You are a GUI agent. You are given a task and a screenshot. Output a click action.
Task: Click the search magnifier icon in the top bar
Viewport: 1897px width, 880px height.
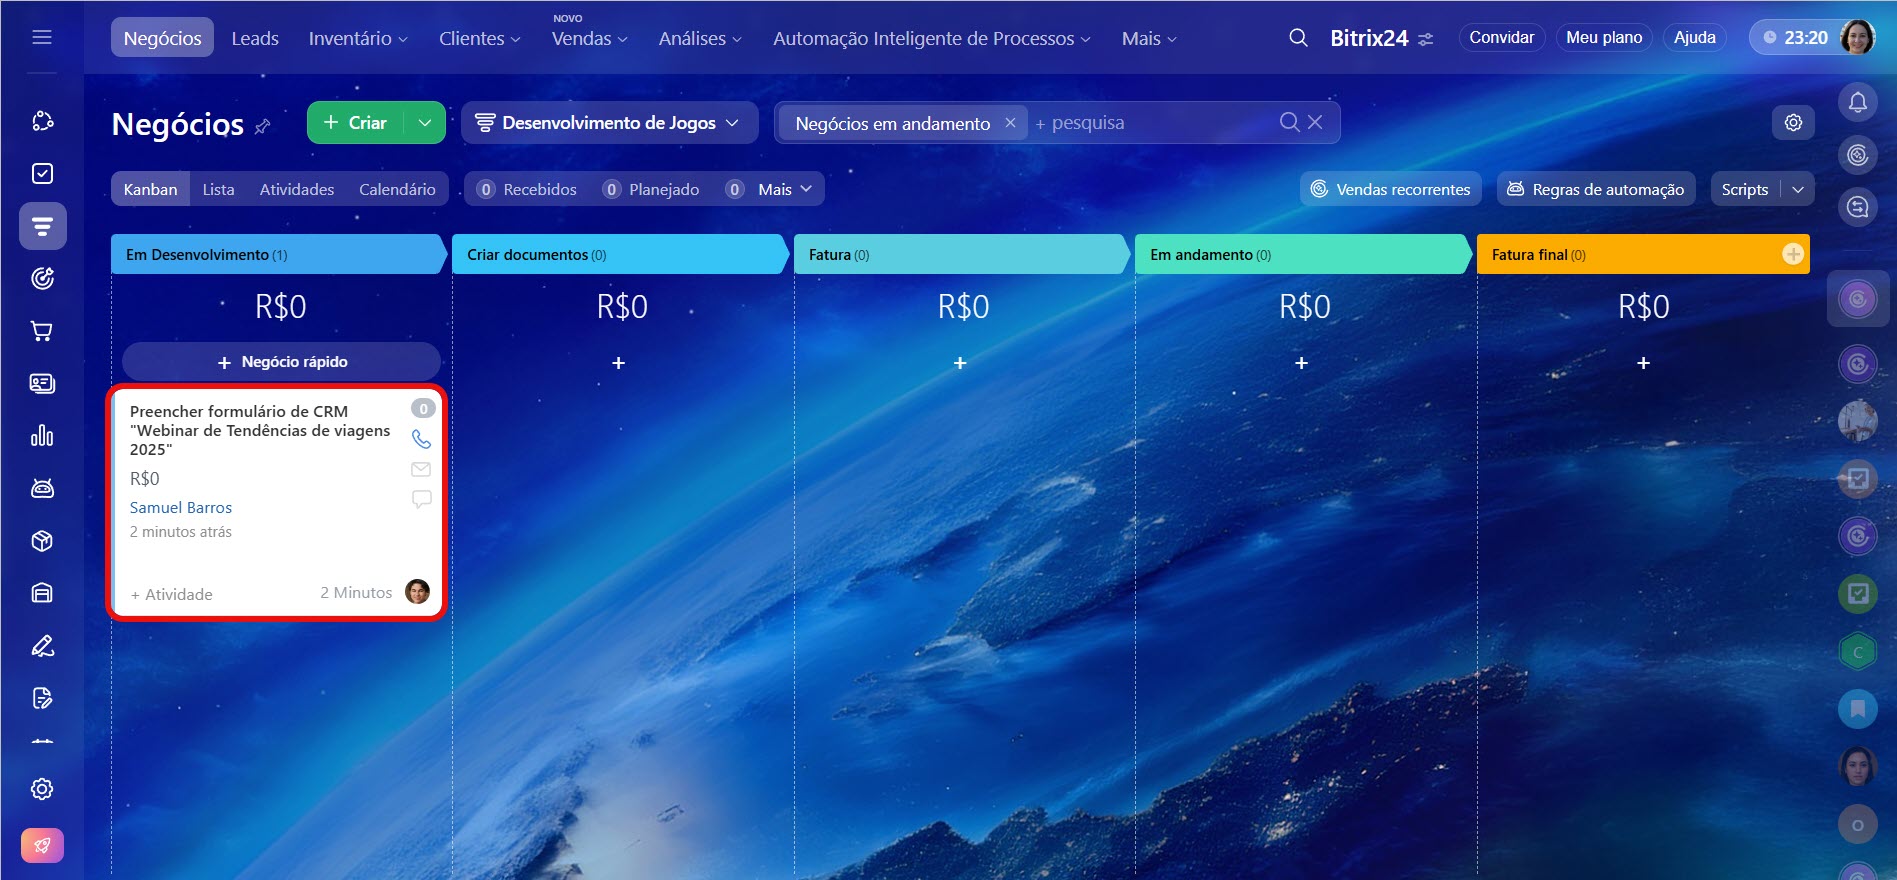click(x=1298, y=38)
